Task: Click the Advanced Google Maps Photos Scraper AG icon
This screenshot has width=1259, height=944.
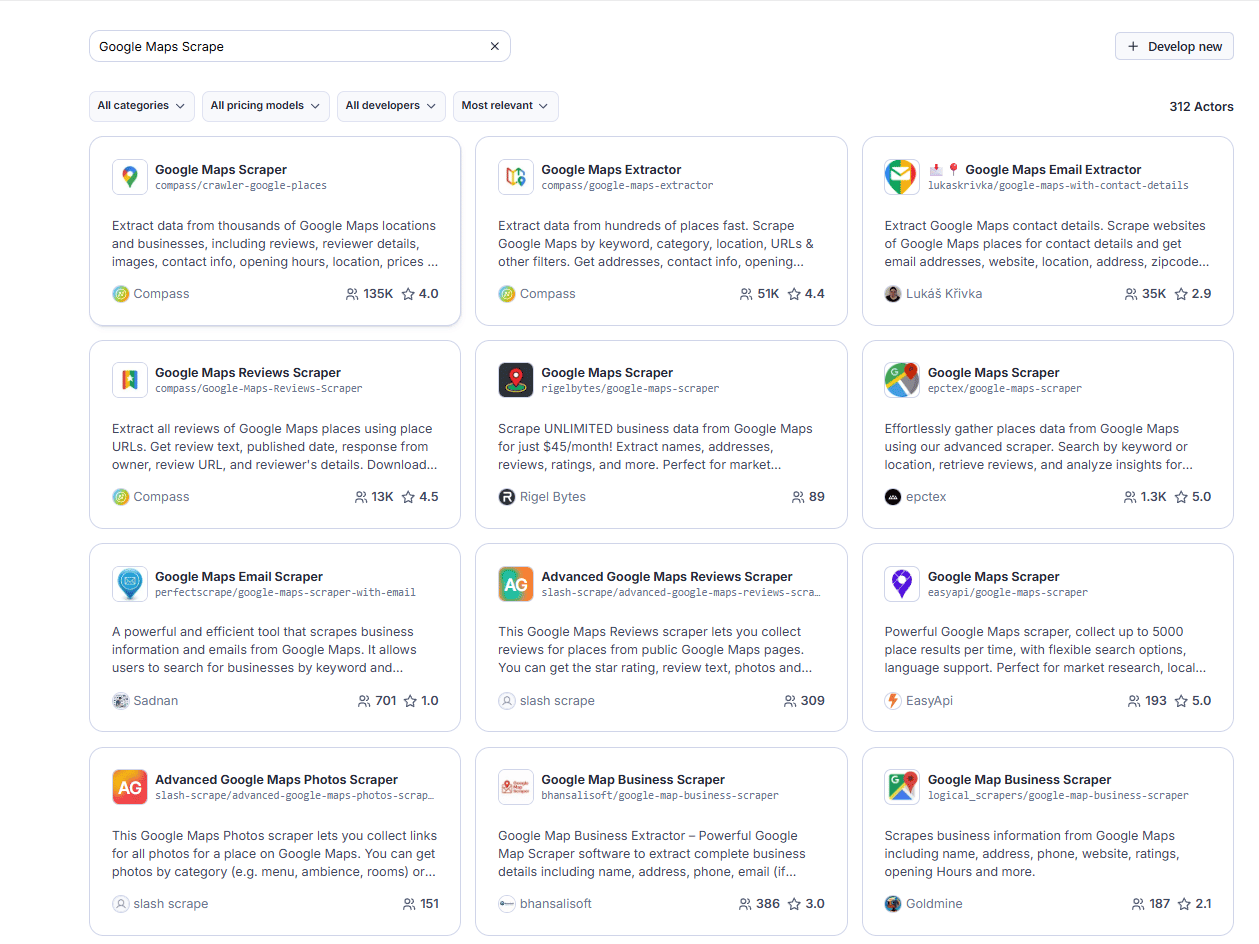Action: click(x=130, y=787)
